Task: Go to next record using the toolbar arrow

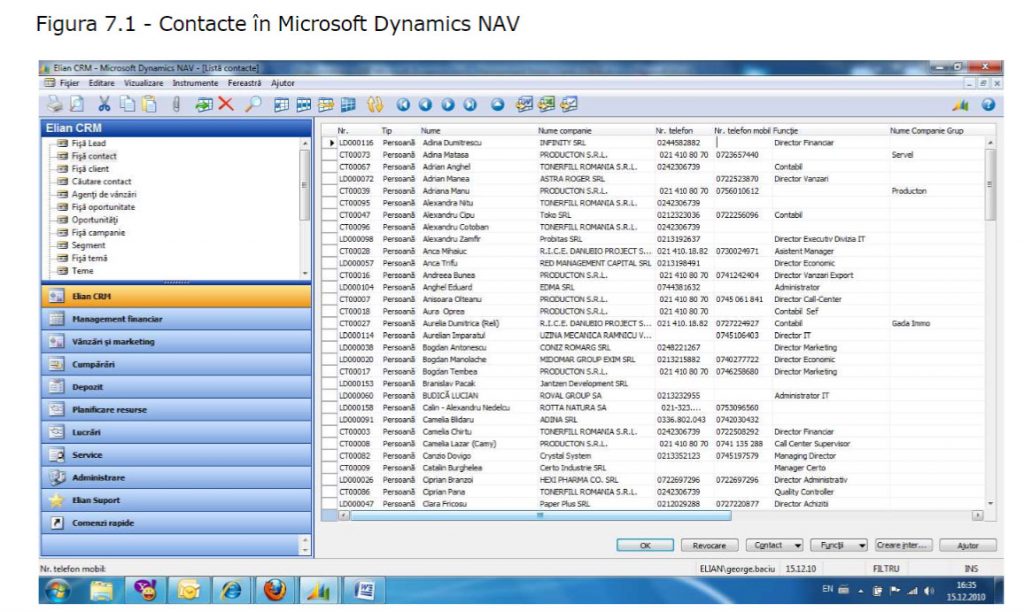Action: 448,105
